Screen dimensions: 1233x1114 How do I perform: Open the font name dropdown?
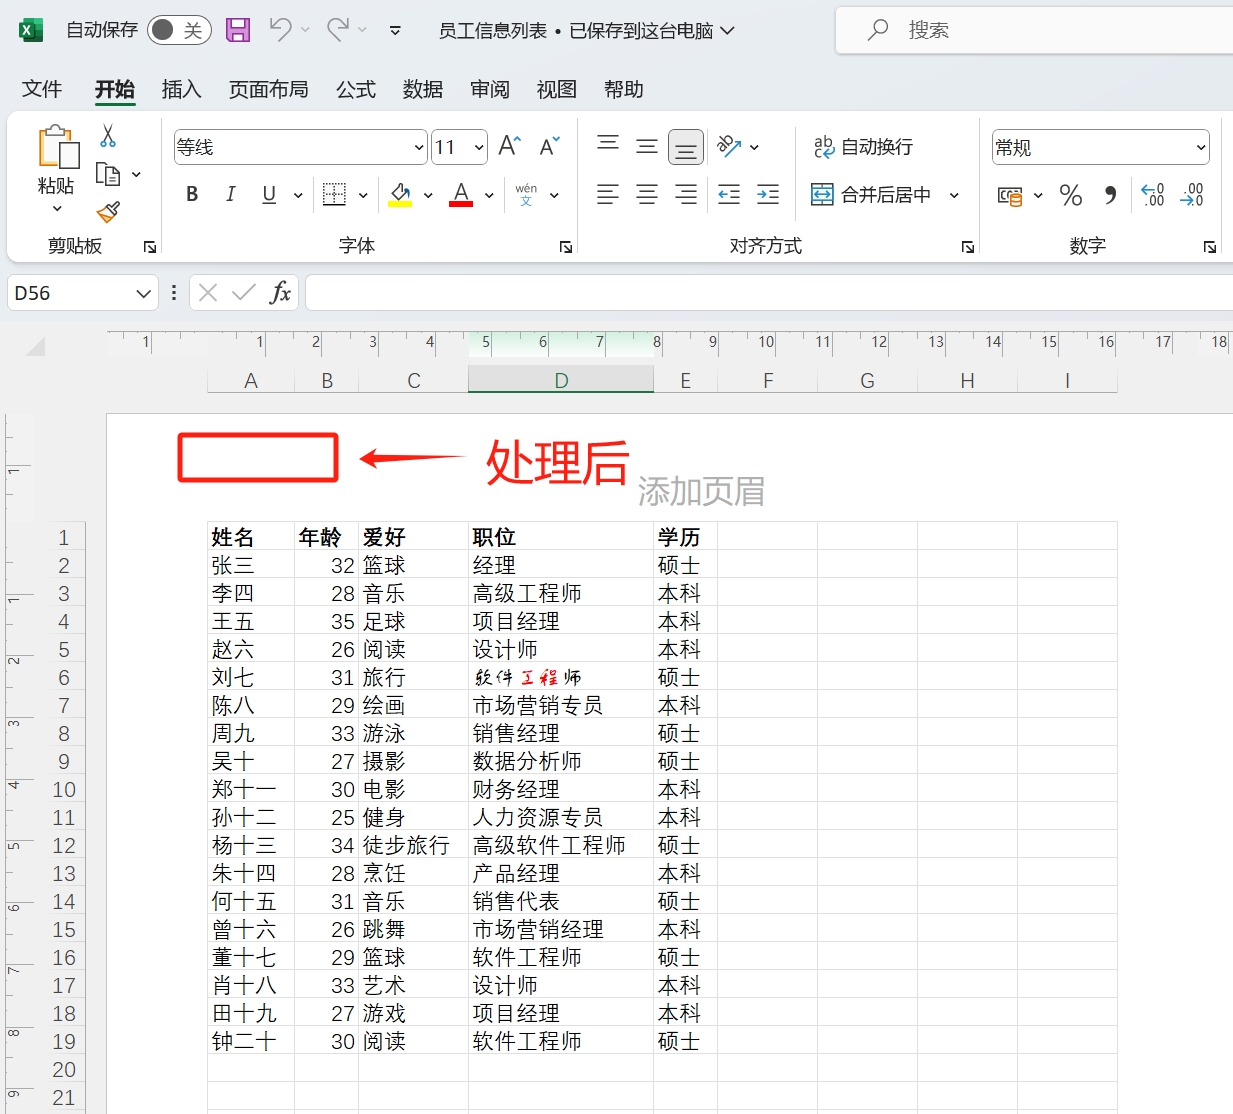coord(421,147)
